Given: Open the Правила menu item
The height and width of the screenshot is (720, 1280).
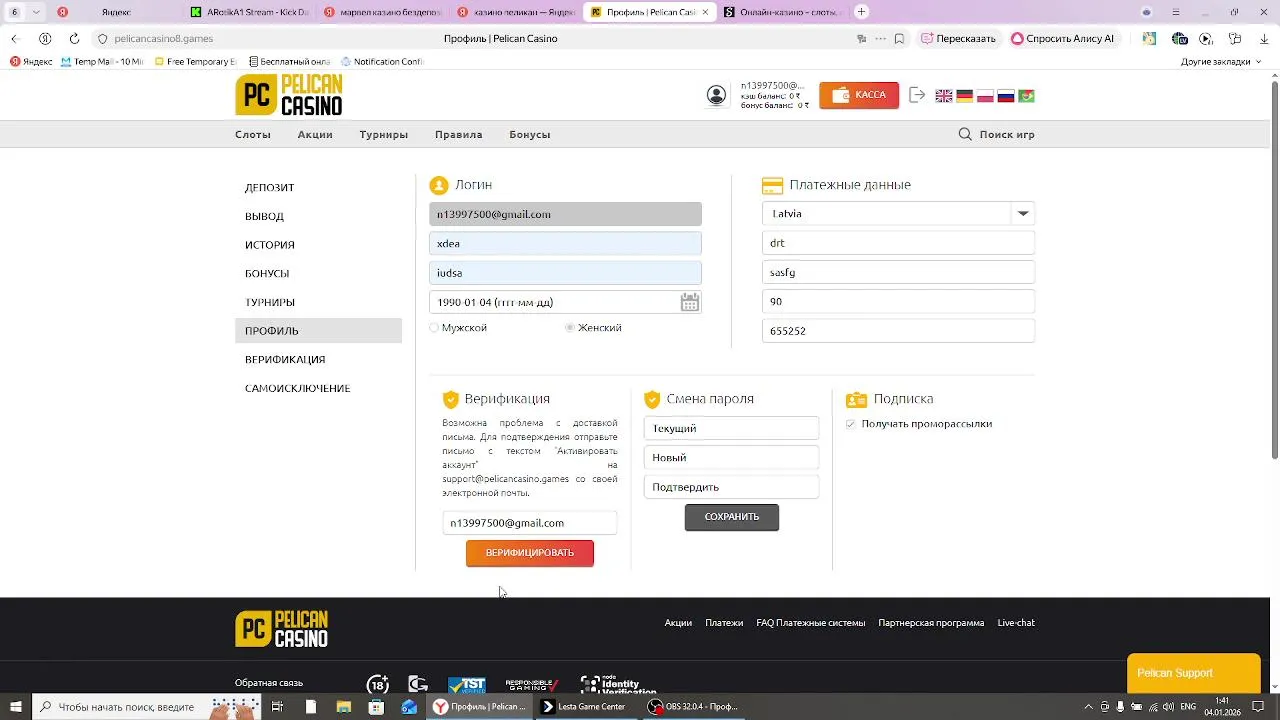Looking at the screenshot, I should 459,134.
